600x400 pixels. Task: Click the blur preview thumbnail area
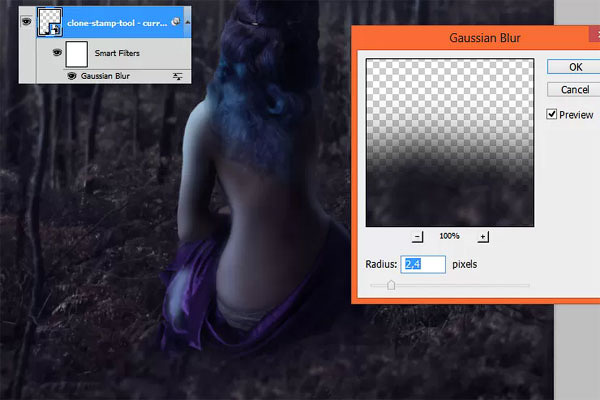pyautogui.click(x=450, y=142)
